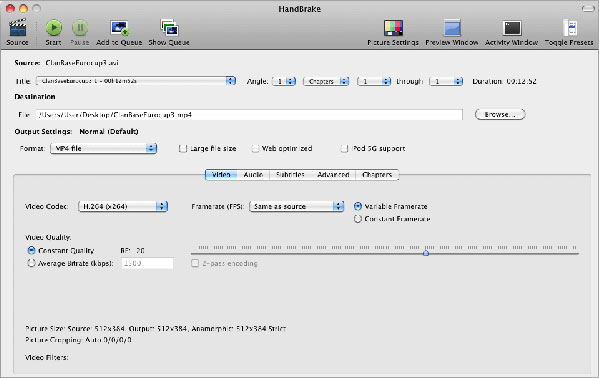599x378 pixels.
Task: Switch to the Video tab
Action: tap(221, 175)
